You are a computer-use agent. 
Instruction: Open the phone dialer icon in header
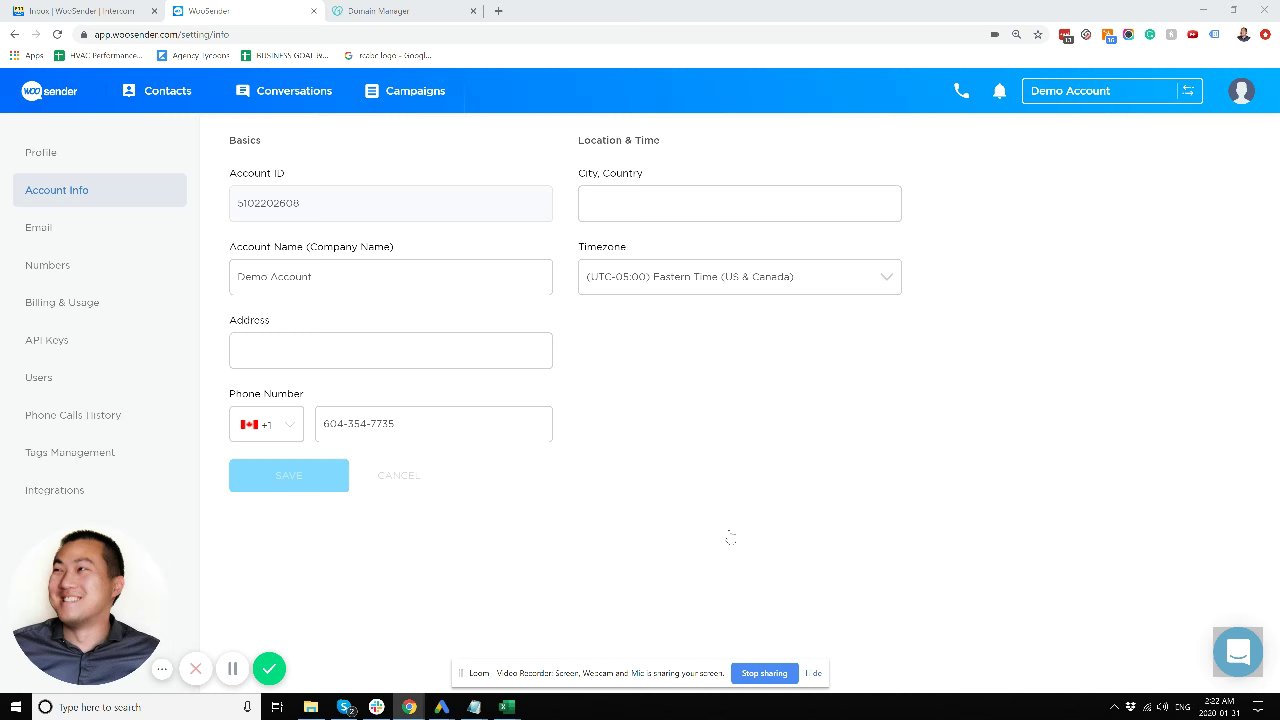point(961,91)
